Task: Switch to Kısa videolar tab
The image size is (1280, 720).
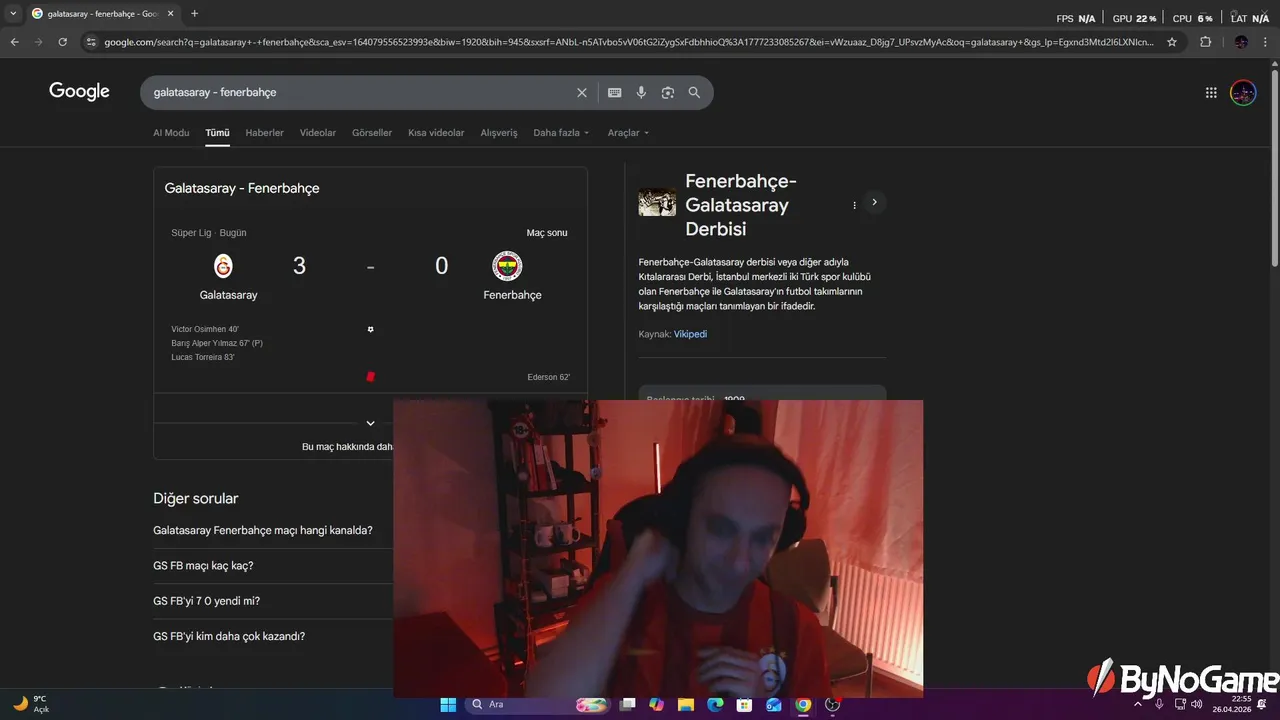Action: tap(436, 133)
